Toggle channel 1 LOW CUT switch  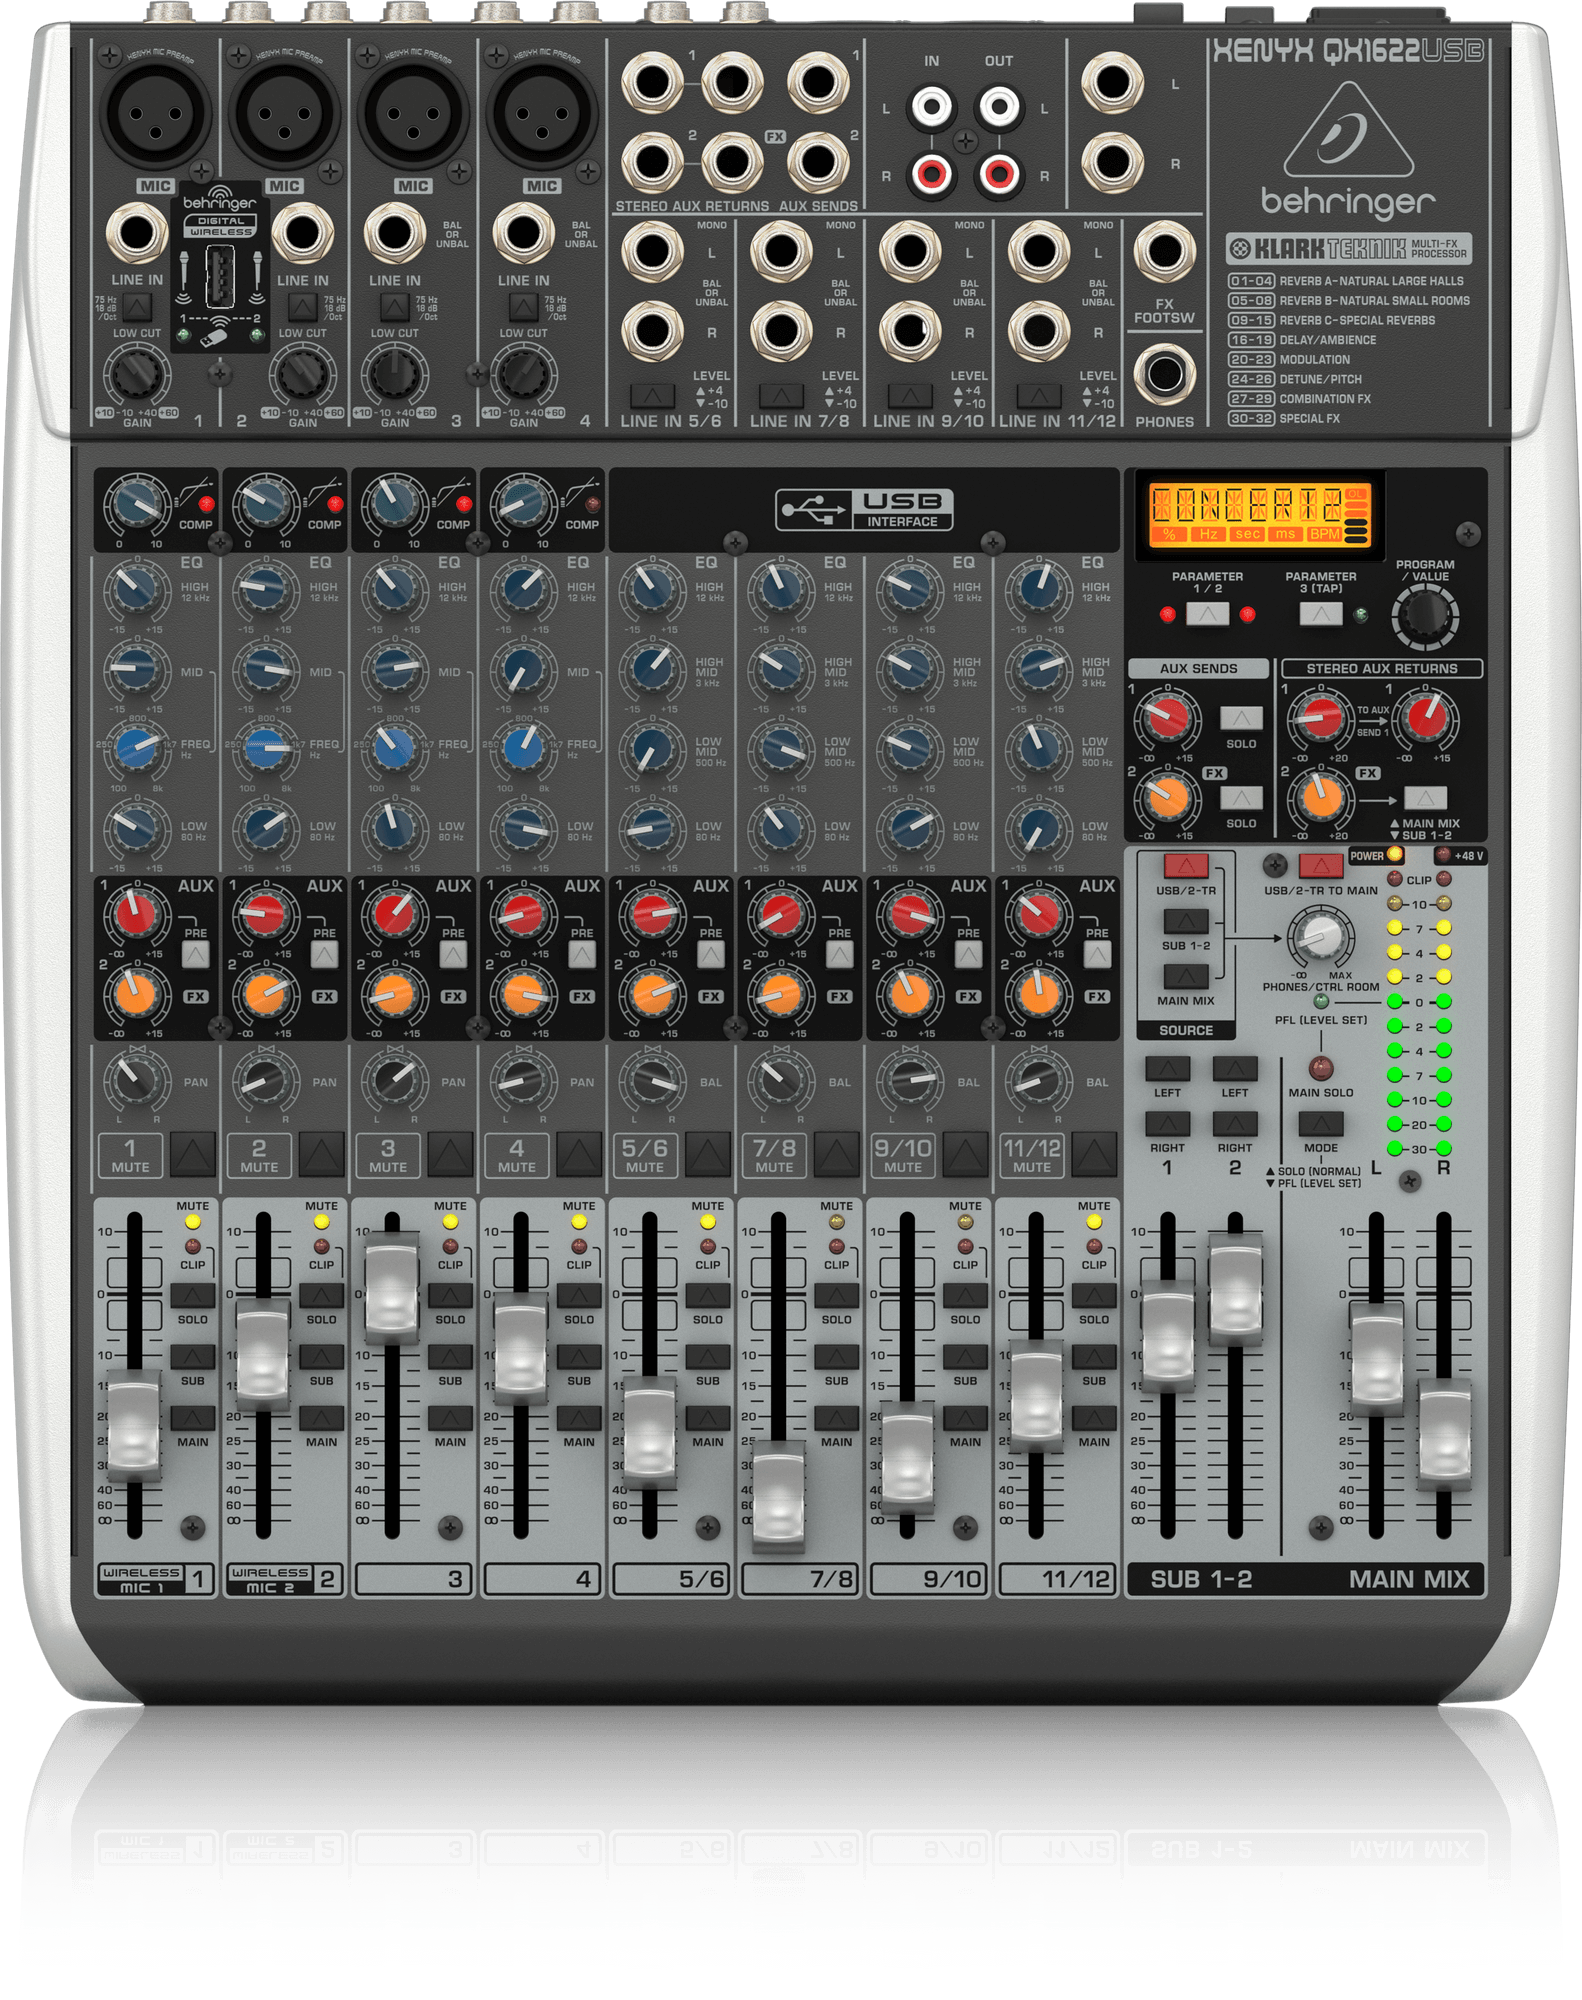click(x=138, y=307)
